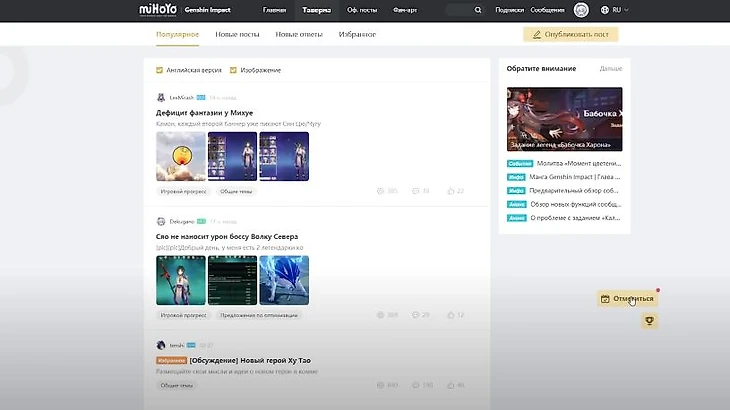
Task: Open wolf boss thumbnail in Сяо post
Action: point(284,280)
